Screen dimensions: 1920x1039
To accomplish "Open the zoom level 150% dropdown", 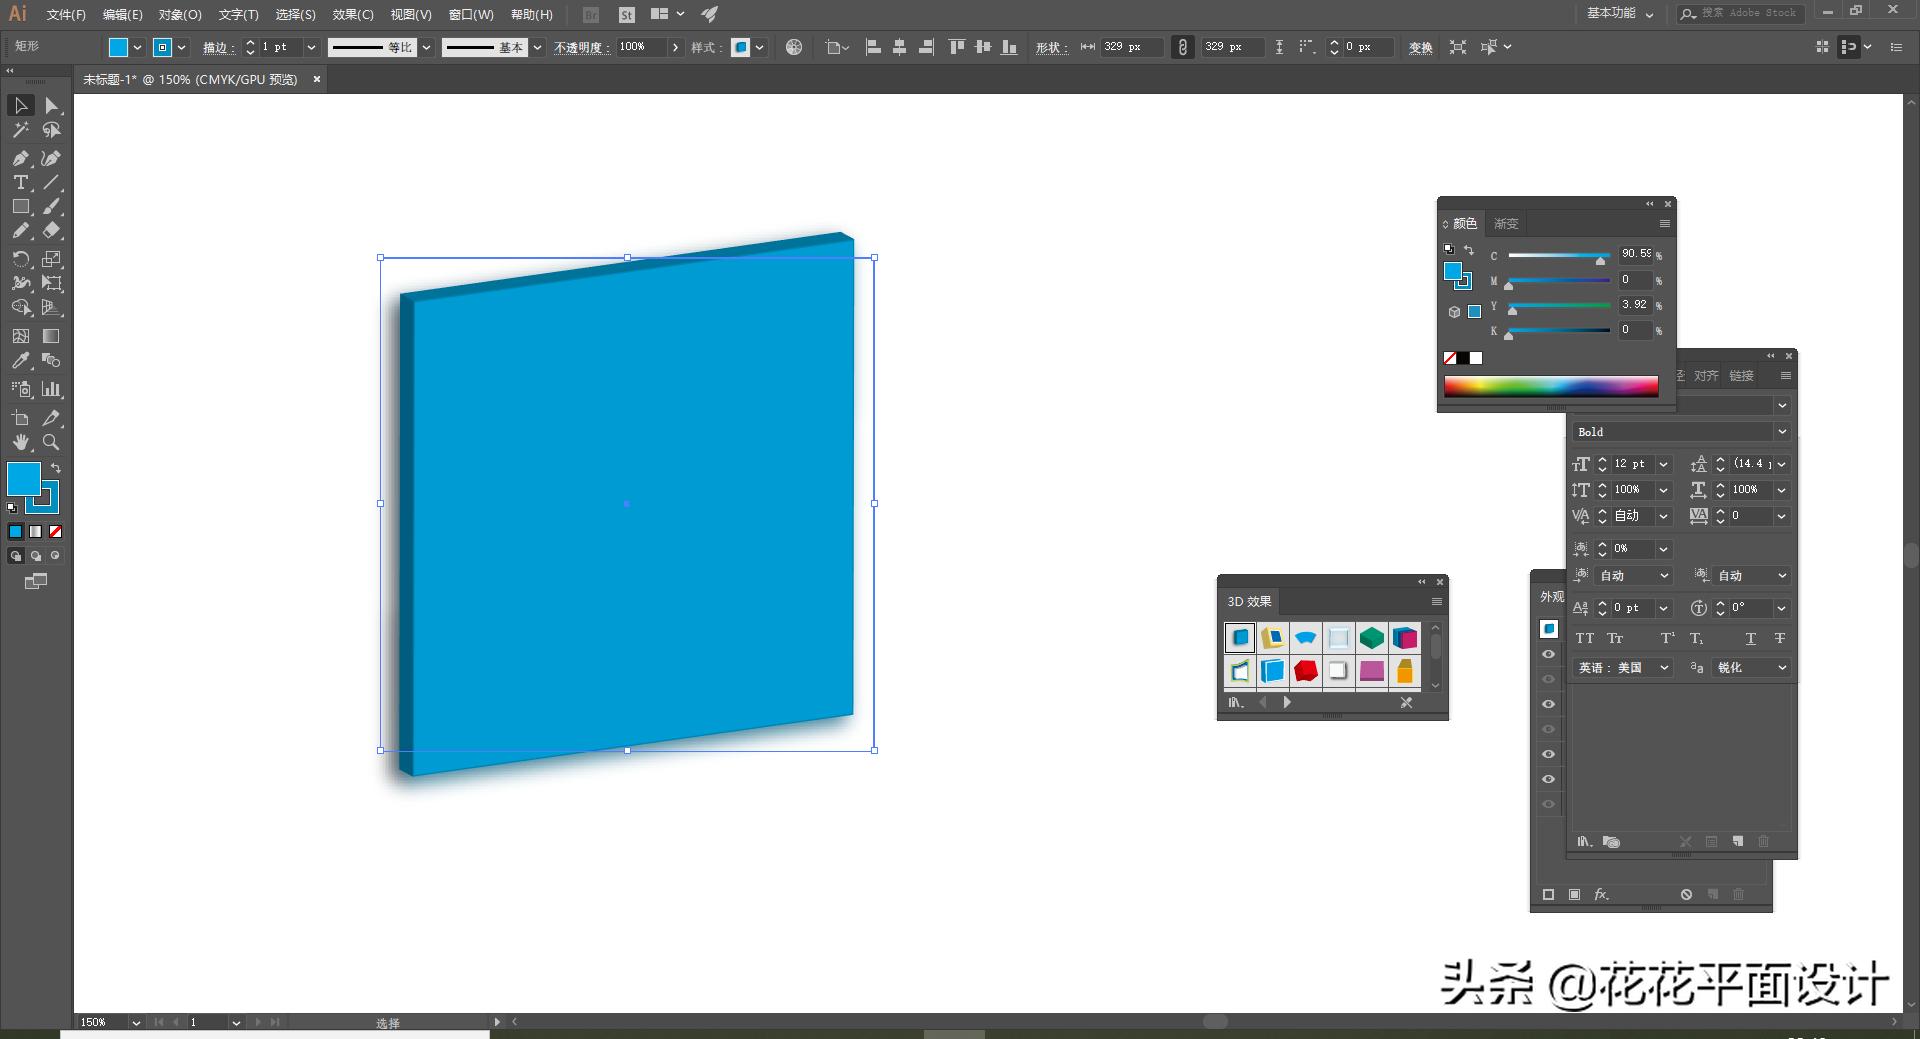I will [135, 1022].
